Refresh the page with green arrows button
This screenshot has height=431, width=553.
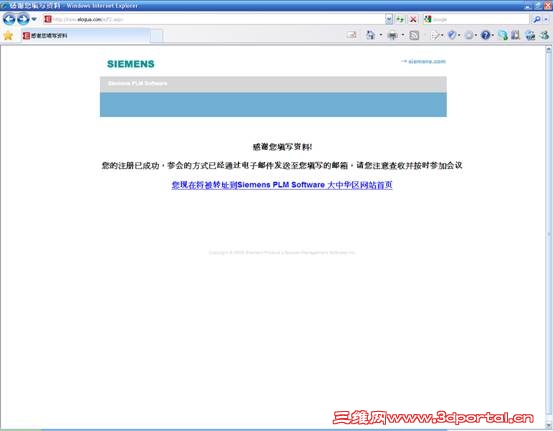[400, 19]
